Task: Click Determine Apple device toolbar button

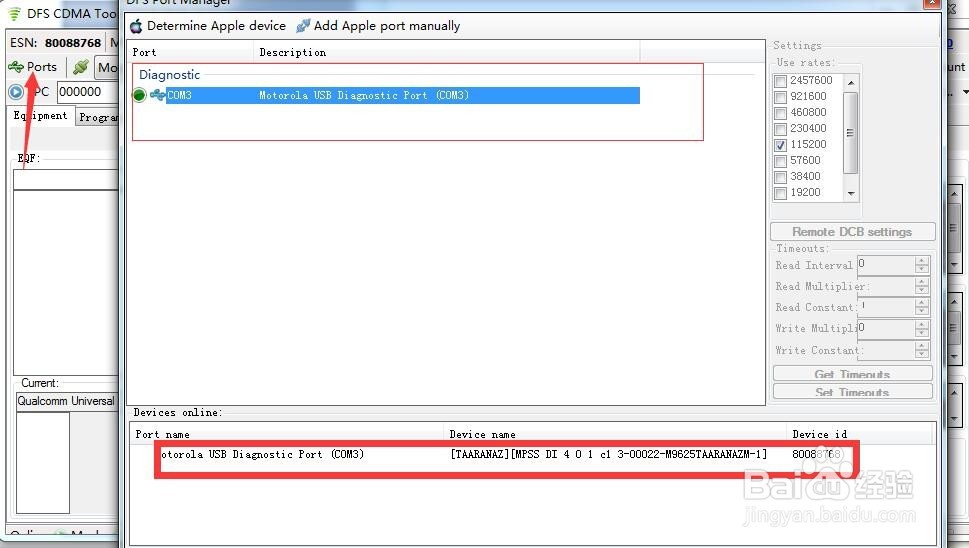Action: 208,26
